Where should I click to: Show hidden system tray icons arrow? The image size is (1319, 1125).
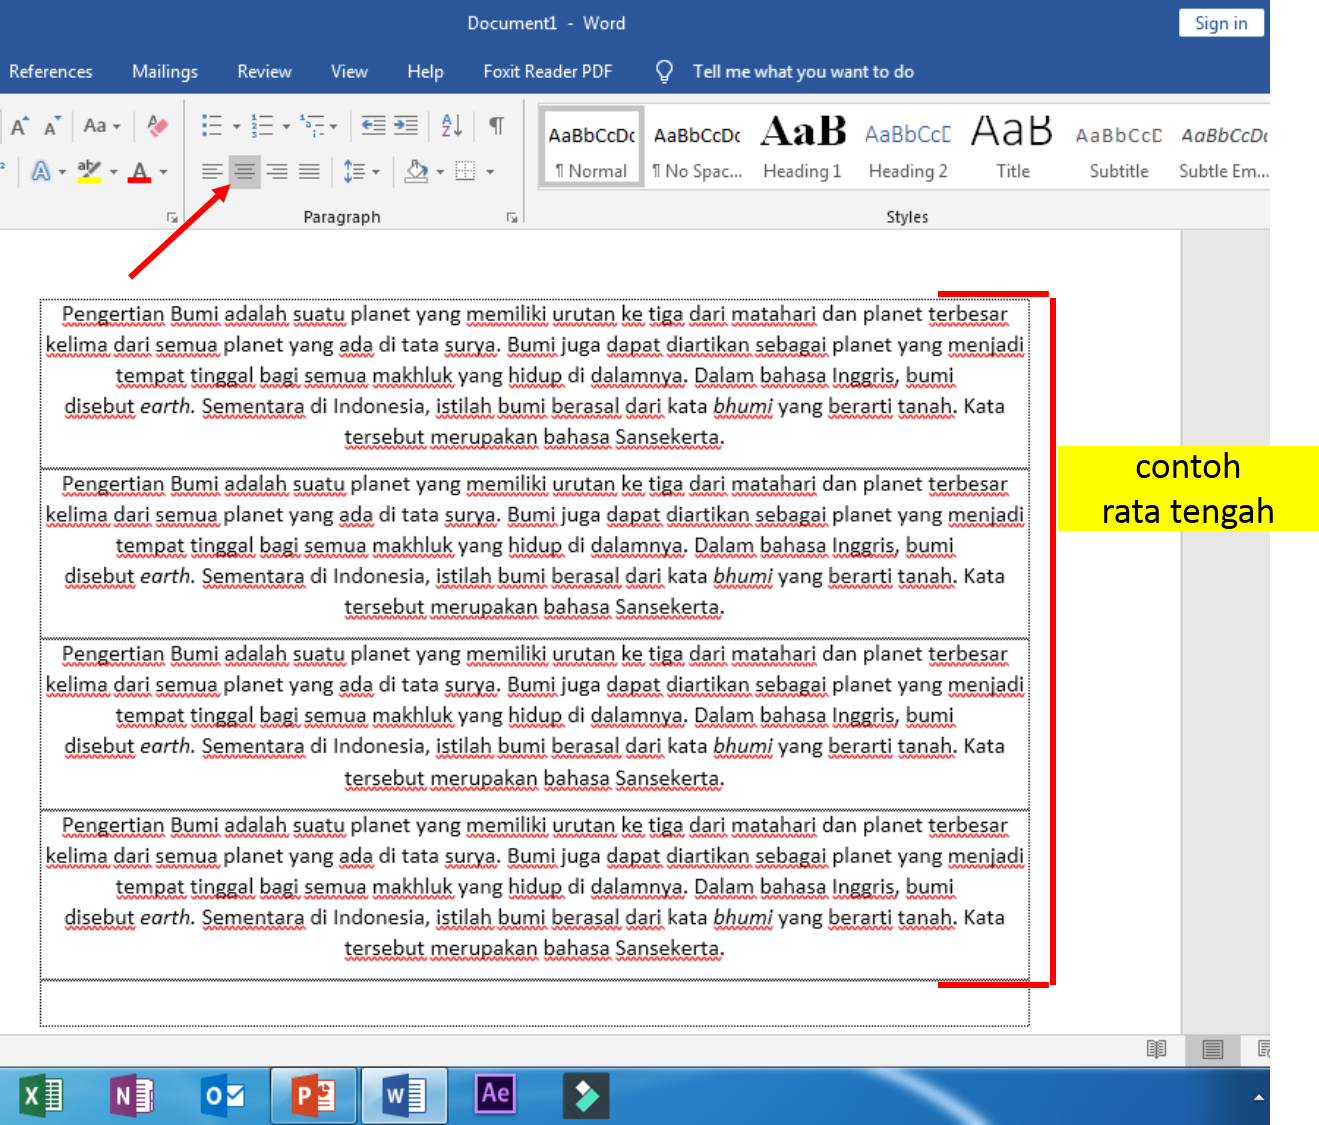click(x=1257, y=1097)
